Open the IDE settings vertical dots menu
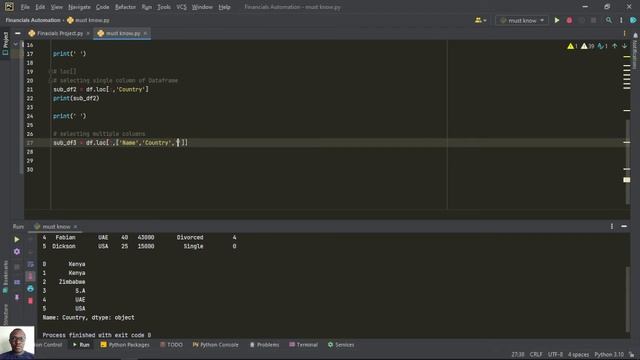The image size is (640, 360). [621, 20]
